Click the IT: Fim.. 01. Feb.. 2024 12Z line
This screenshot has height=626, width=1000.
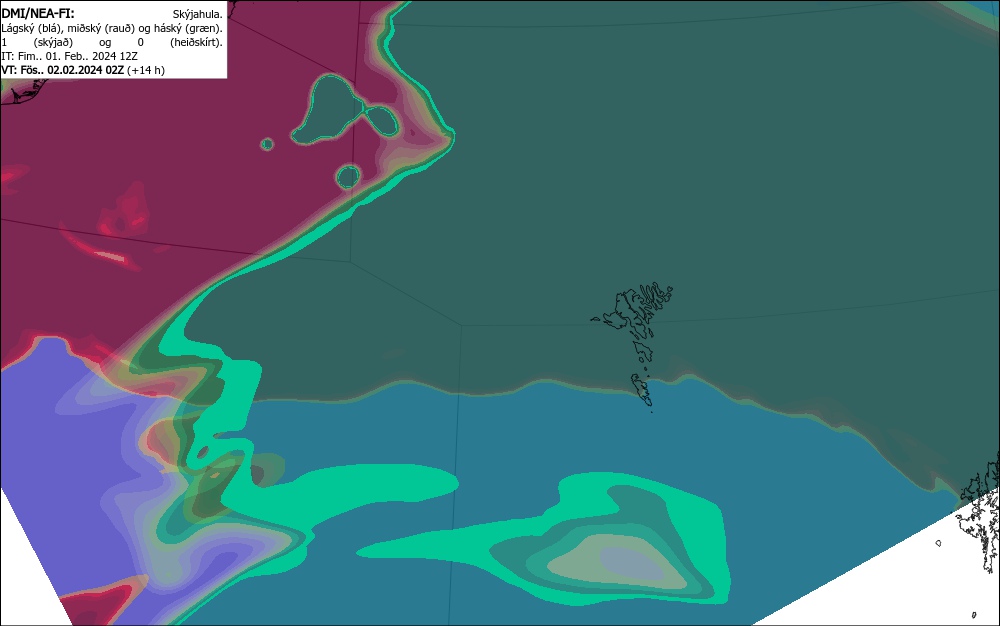70,56
